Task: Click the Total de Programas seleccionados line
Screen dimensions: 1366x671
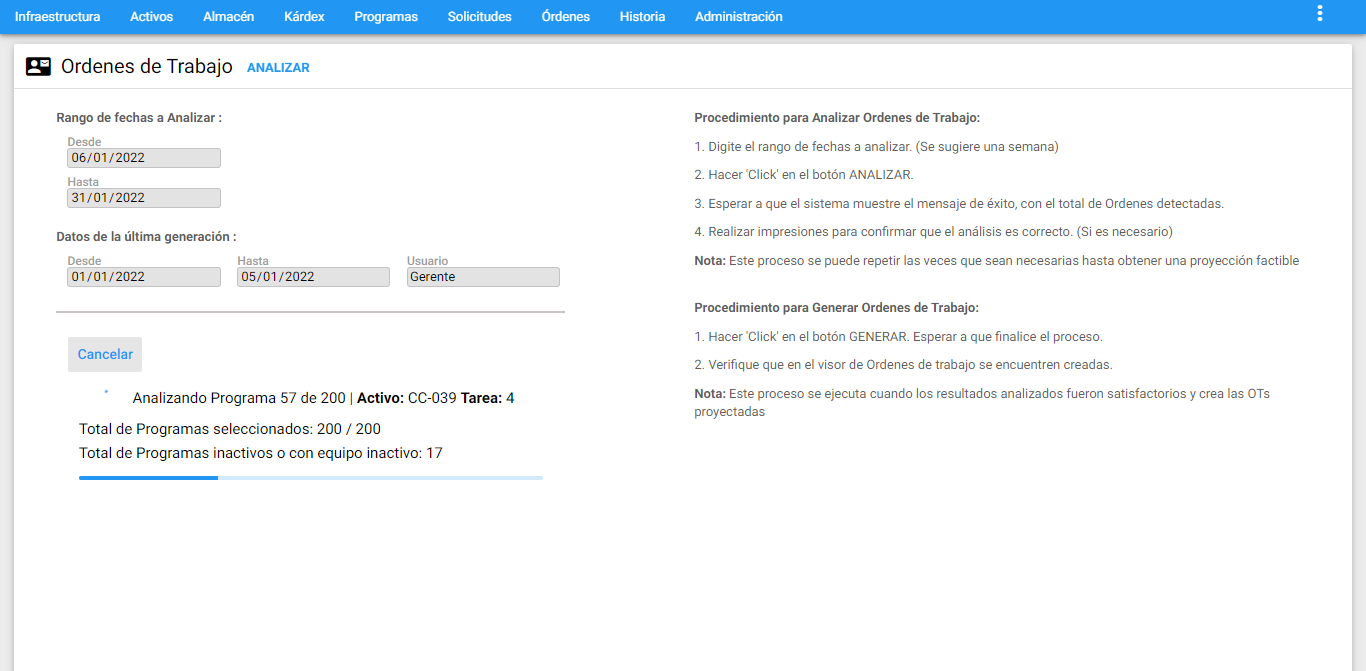Action: 230,429
